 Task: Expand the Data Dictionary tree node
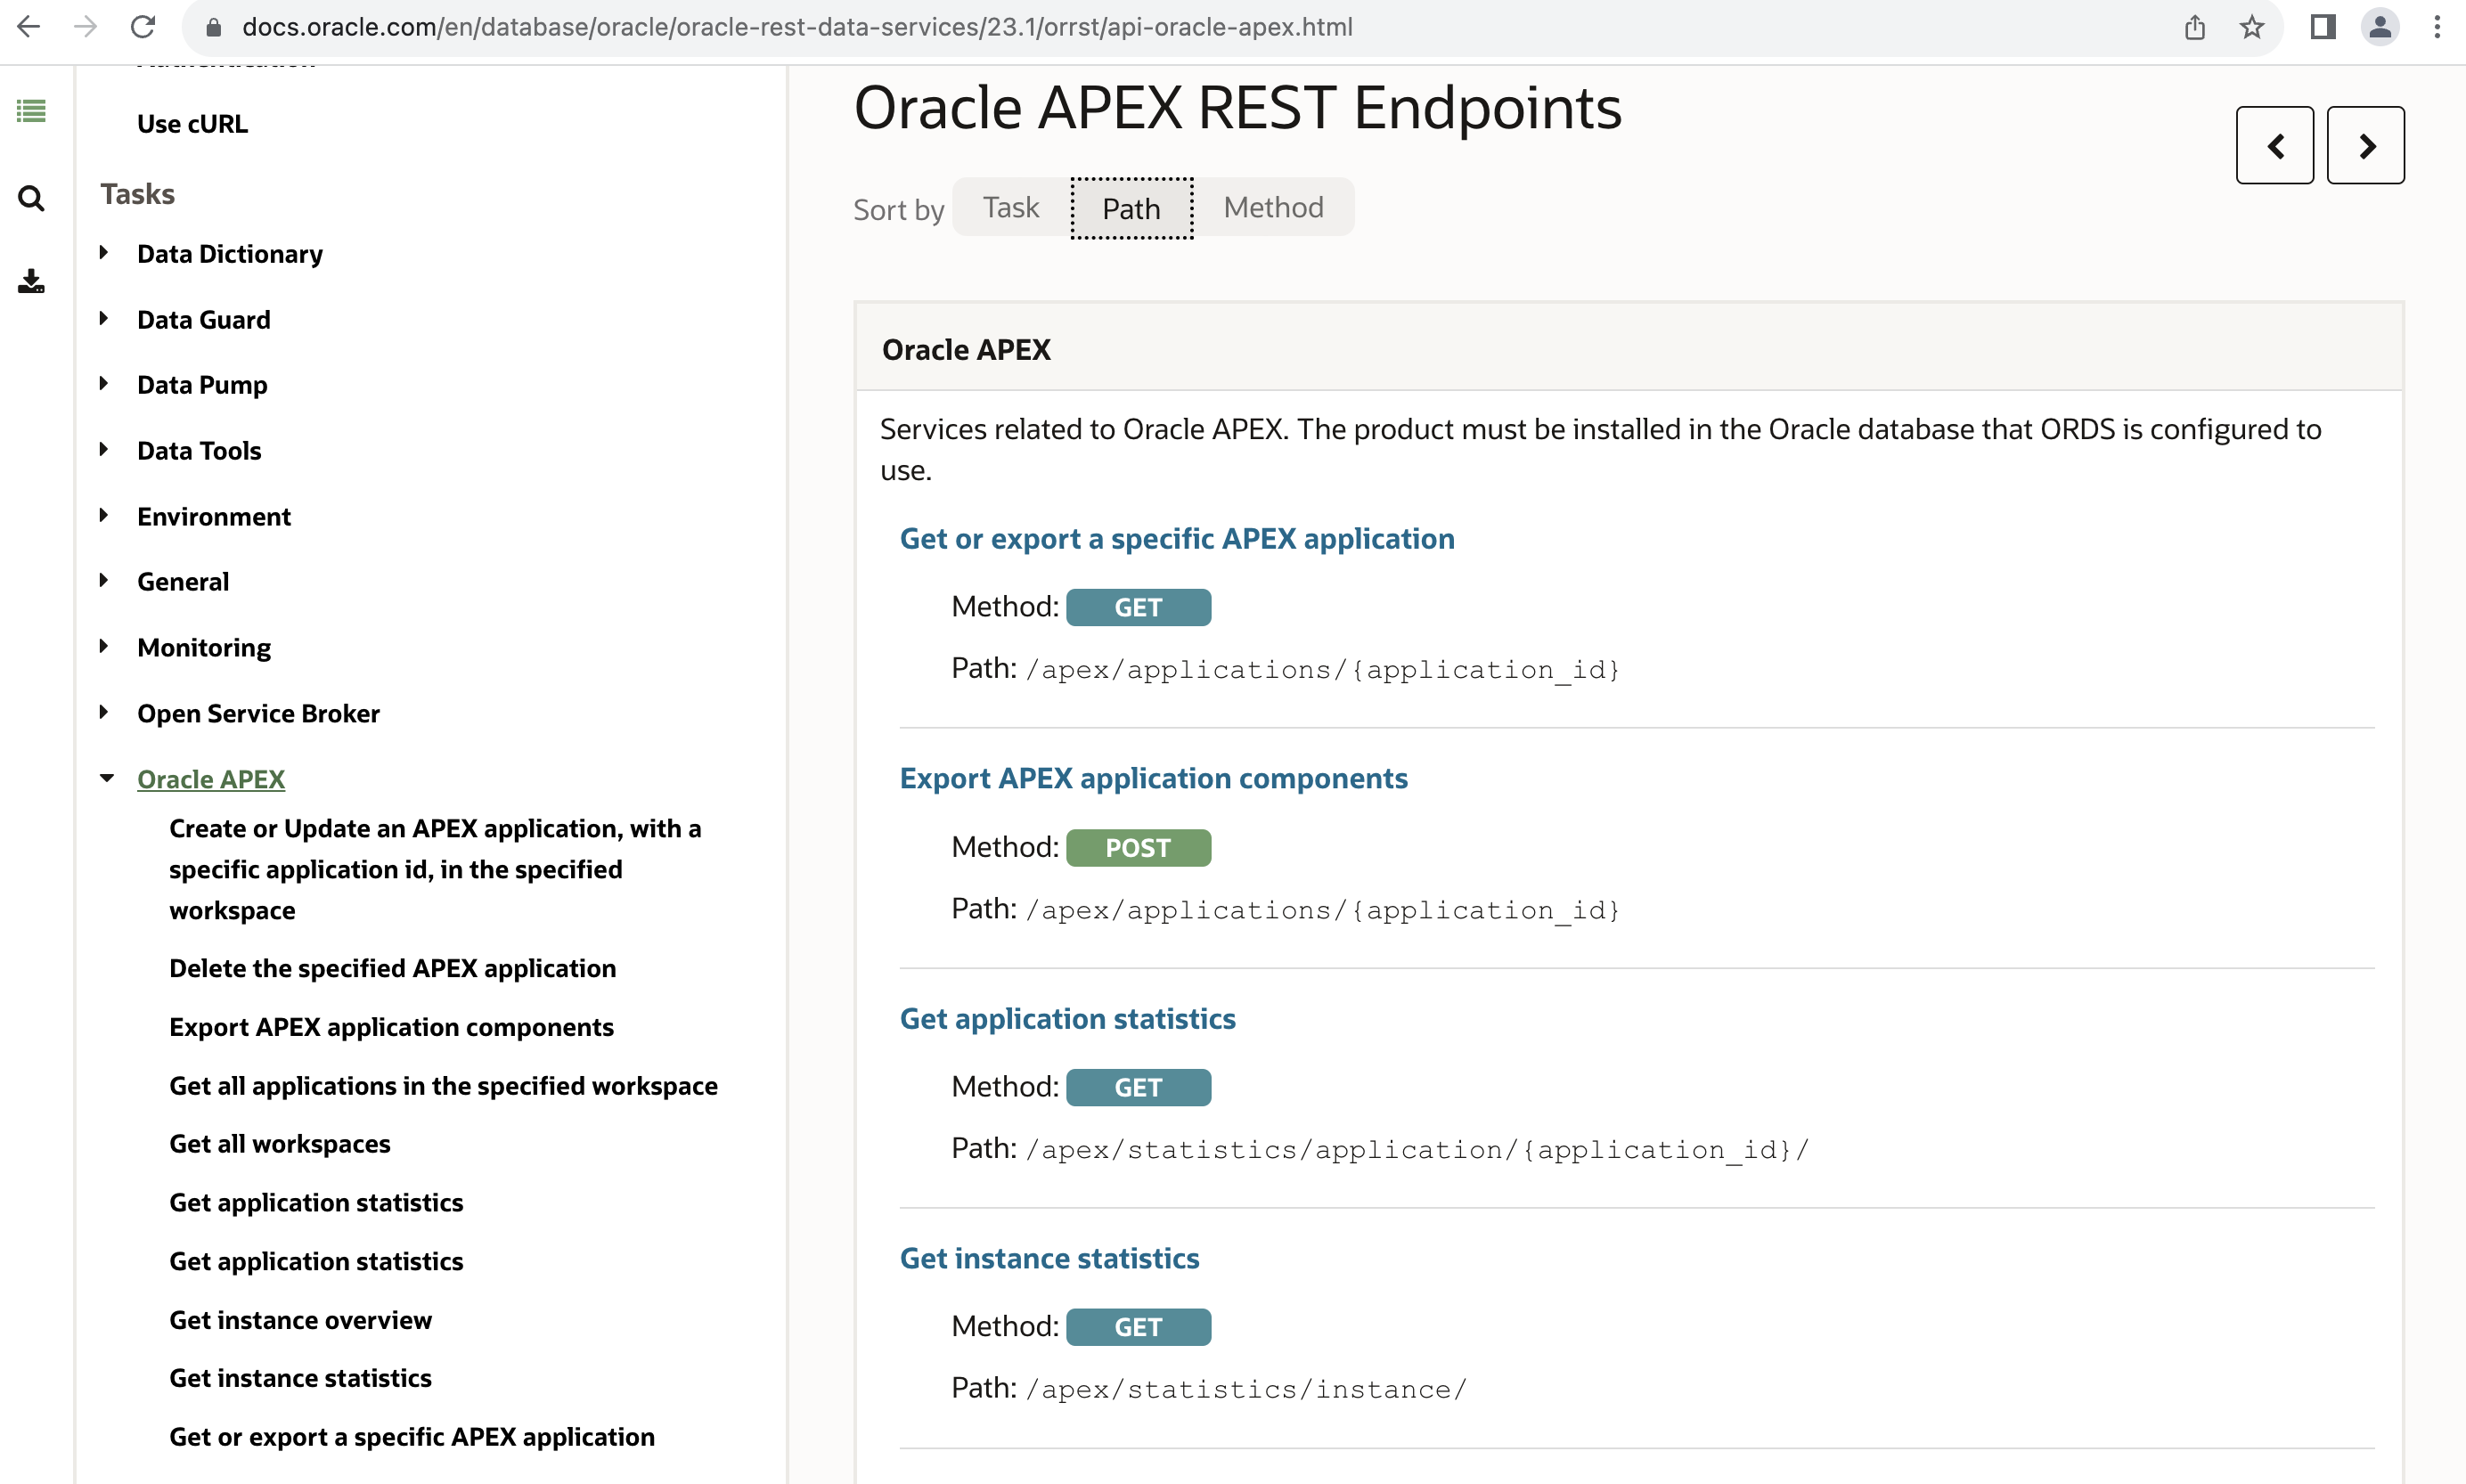pos(104,254)
